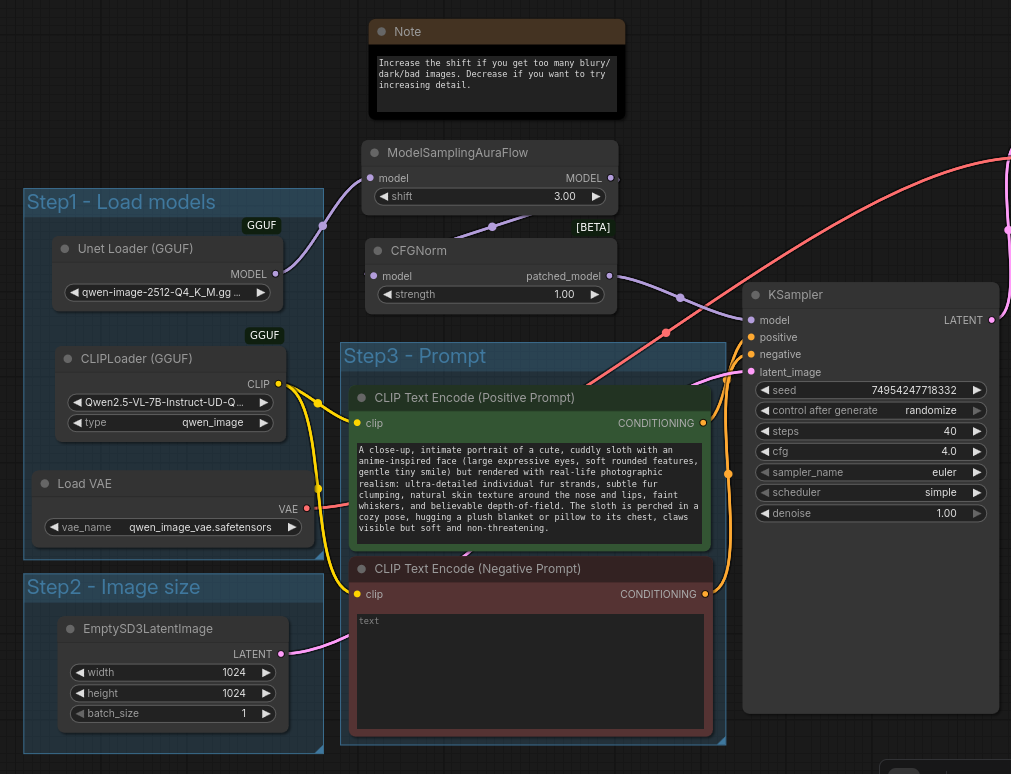Click the resize corner of Step2 Image size group

click(x=318, y=747)
